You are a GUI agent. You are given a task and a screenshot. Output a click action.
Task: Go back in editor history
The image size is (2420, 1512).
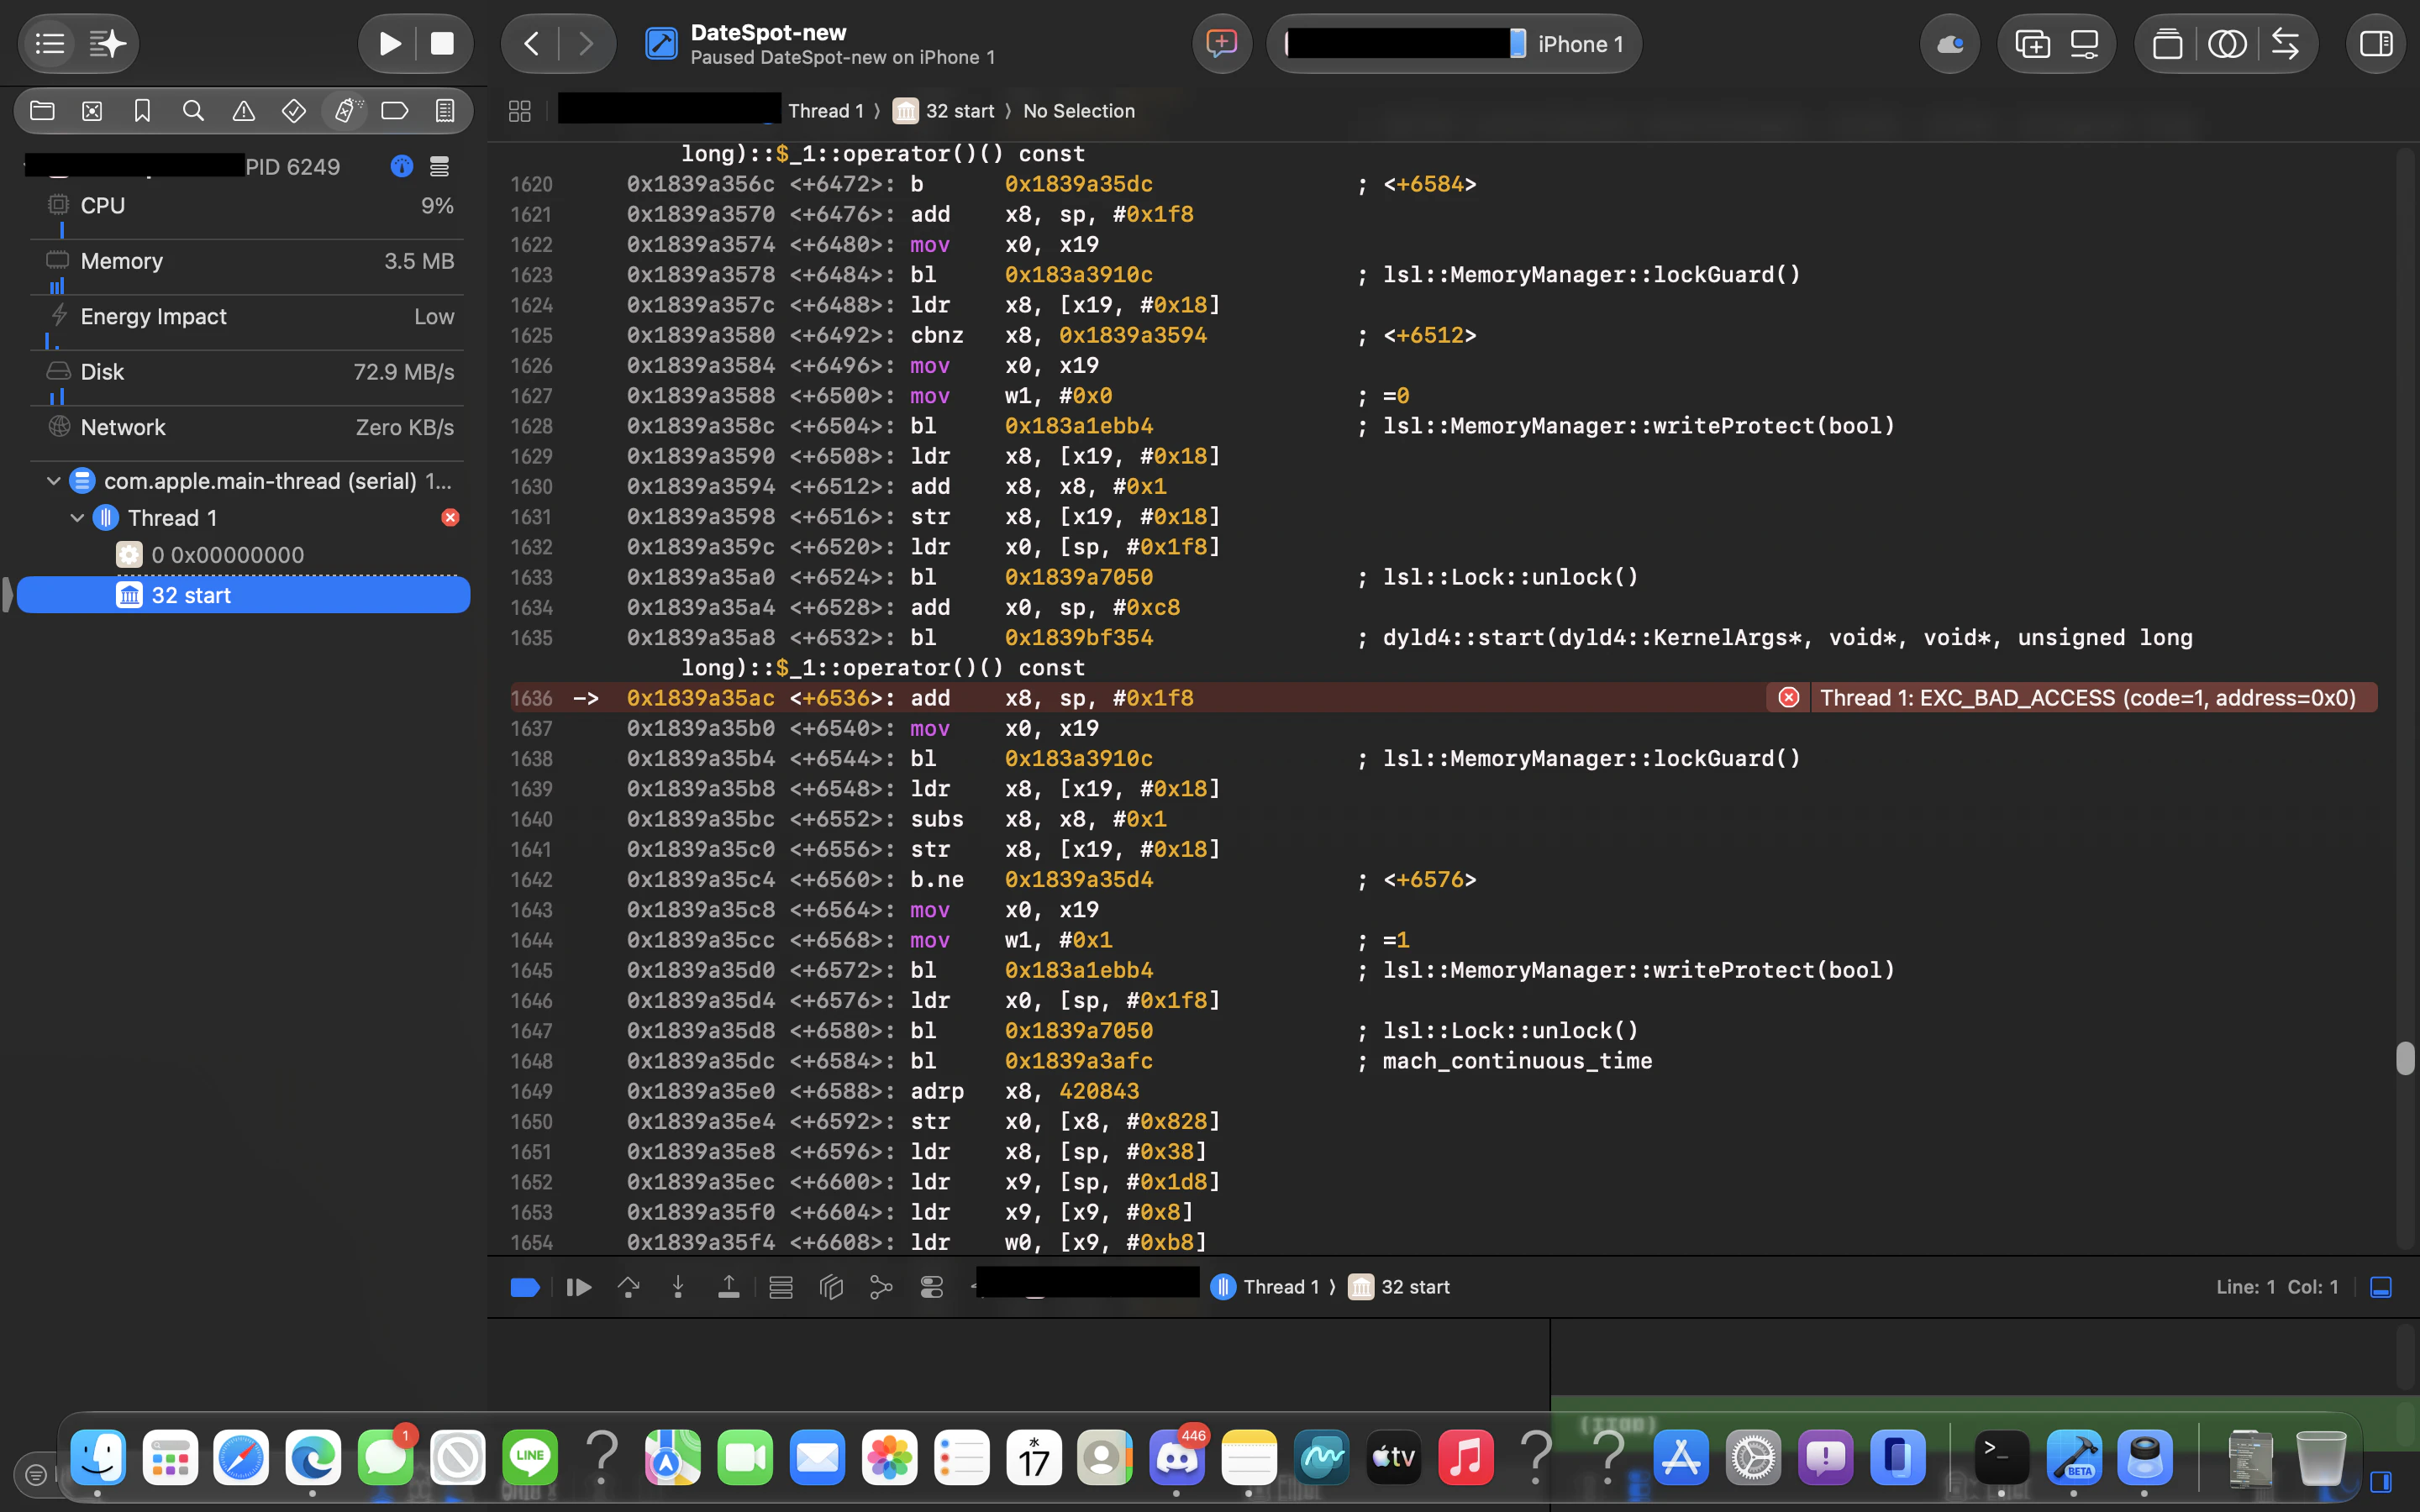(532, 44)
